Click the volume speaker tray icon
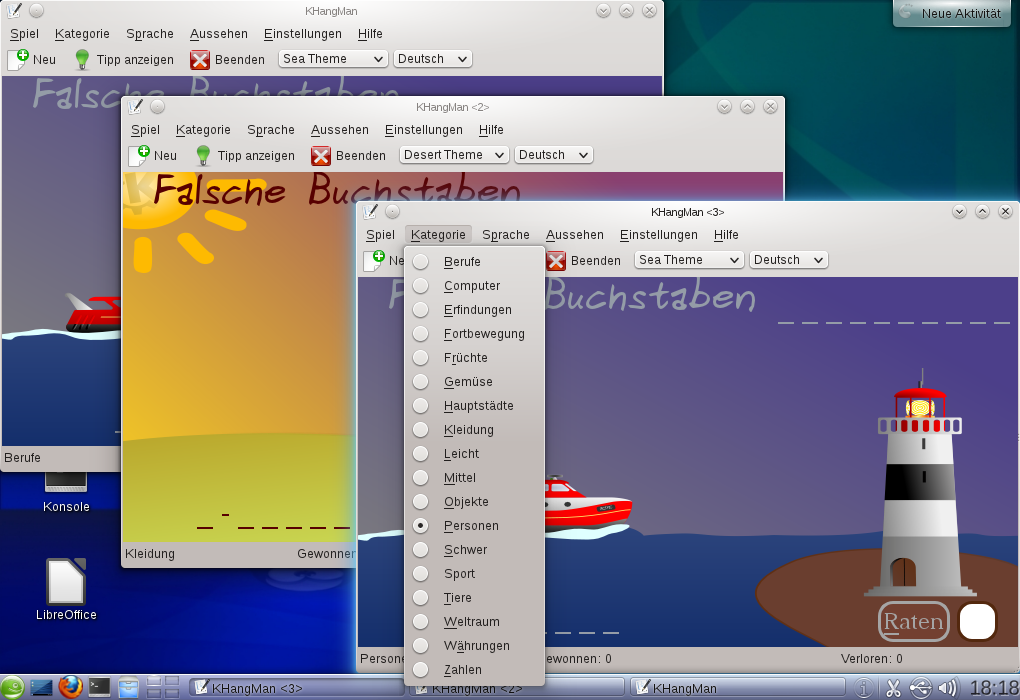This screenshot has width=1020, height=700. tap(948, 688)
